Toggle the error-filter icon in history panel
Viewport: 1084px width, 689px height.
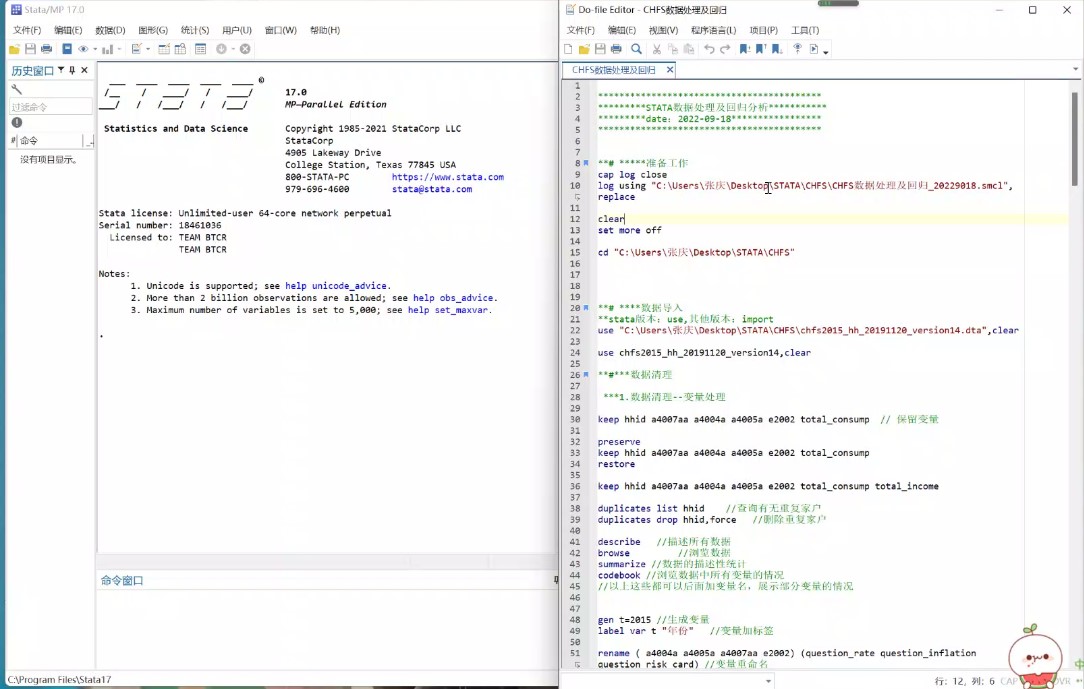(17, 123)
